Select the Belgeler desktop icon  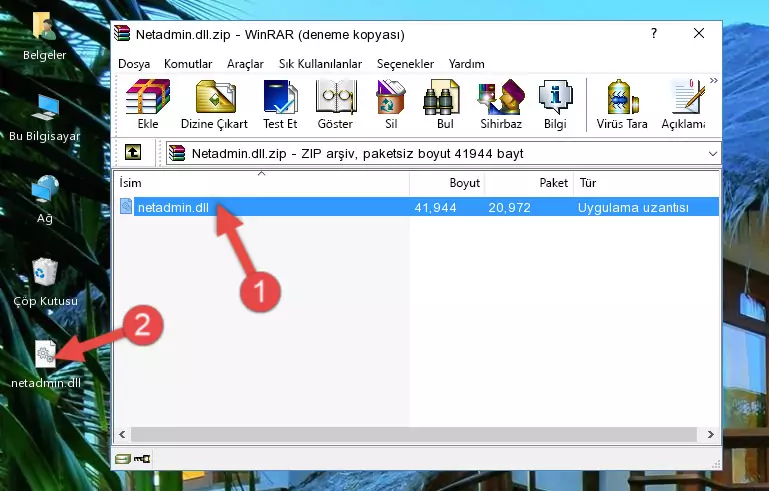tap(45, 36)
